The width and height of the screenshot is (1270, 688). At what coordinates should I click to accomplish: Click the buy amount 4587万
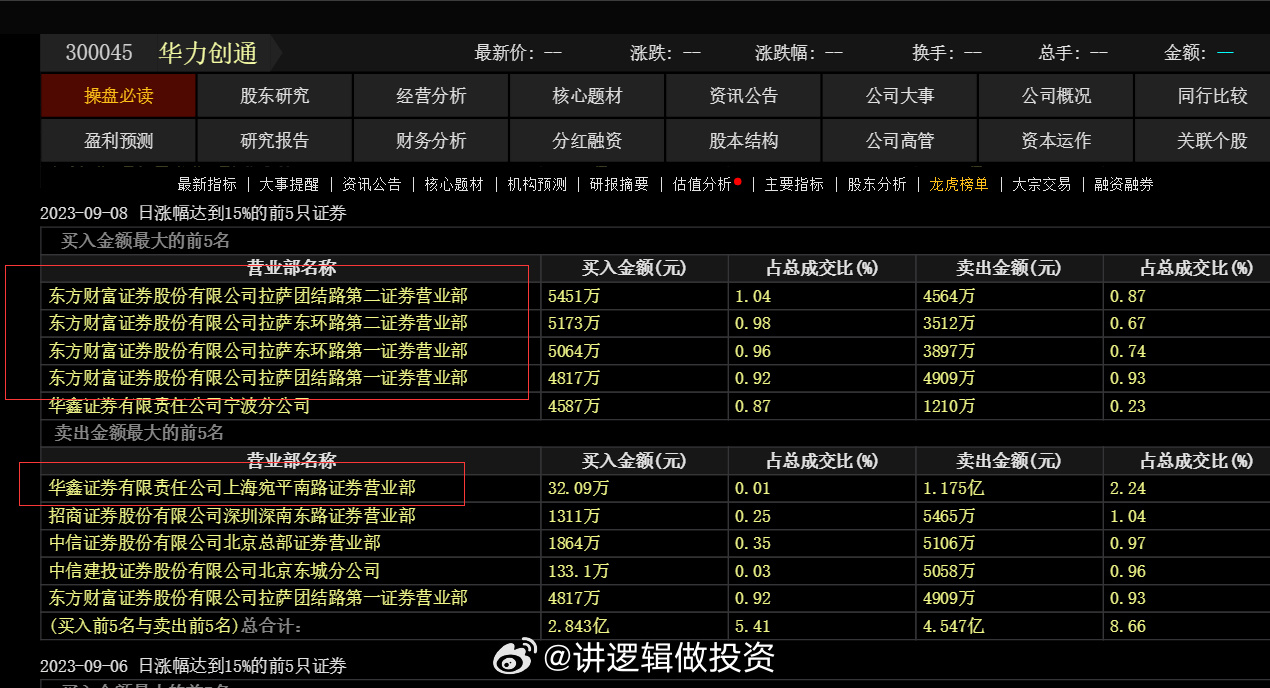point(574,406)
